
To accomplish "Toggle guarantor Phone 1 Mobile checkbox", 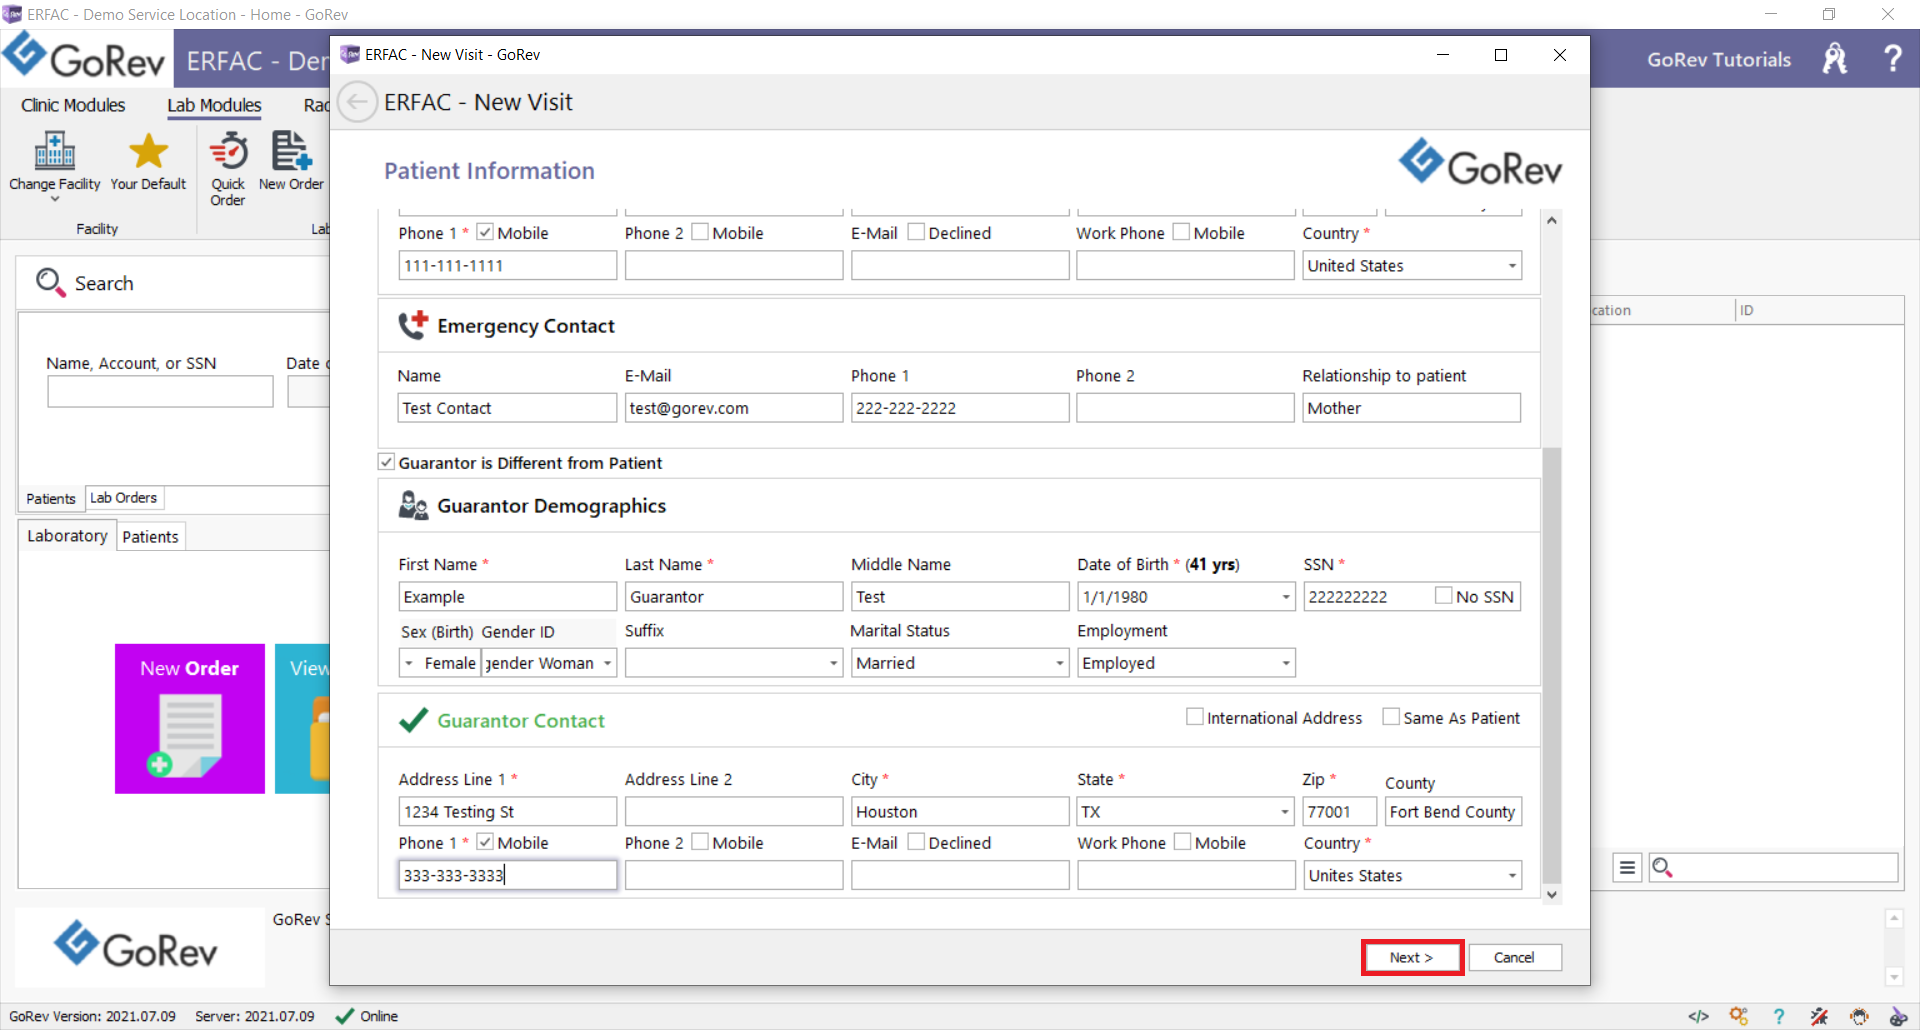I will pyautogui.click(x=485, y=842).
